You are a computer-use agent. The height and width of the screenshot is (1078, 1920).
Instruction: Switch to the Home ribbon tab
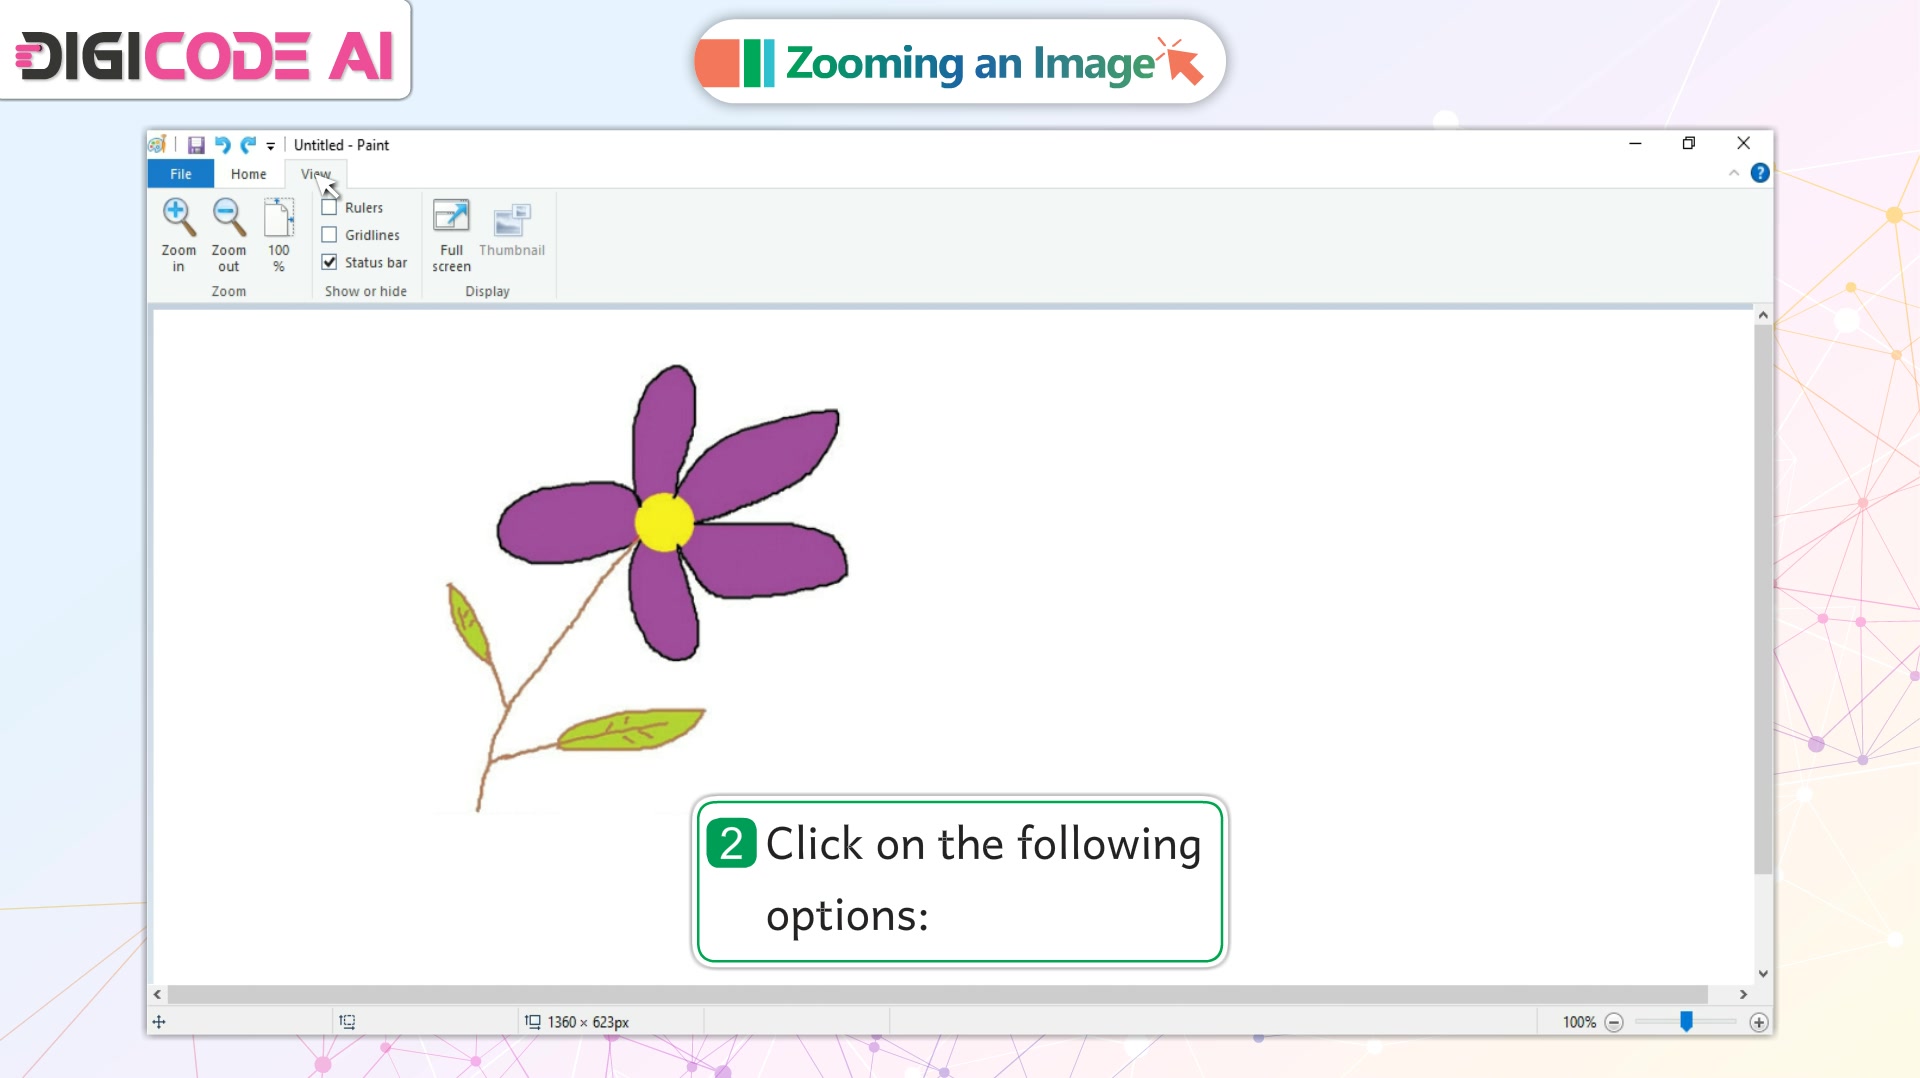(x=249, y=174)
